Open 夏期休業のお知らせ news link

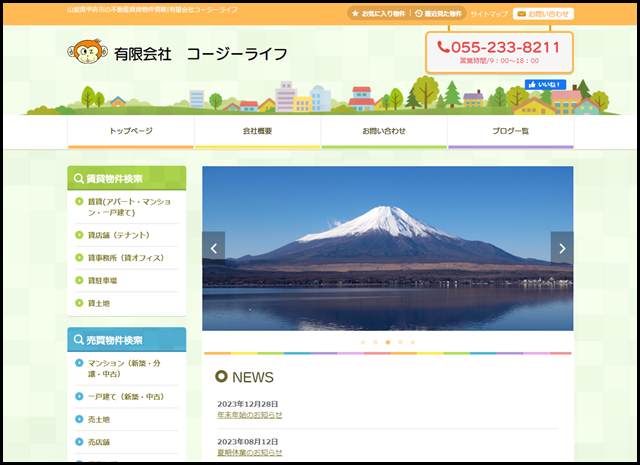point(250,453)
